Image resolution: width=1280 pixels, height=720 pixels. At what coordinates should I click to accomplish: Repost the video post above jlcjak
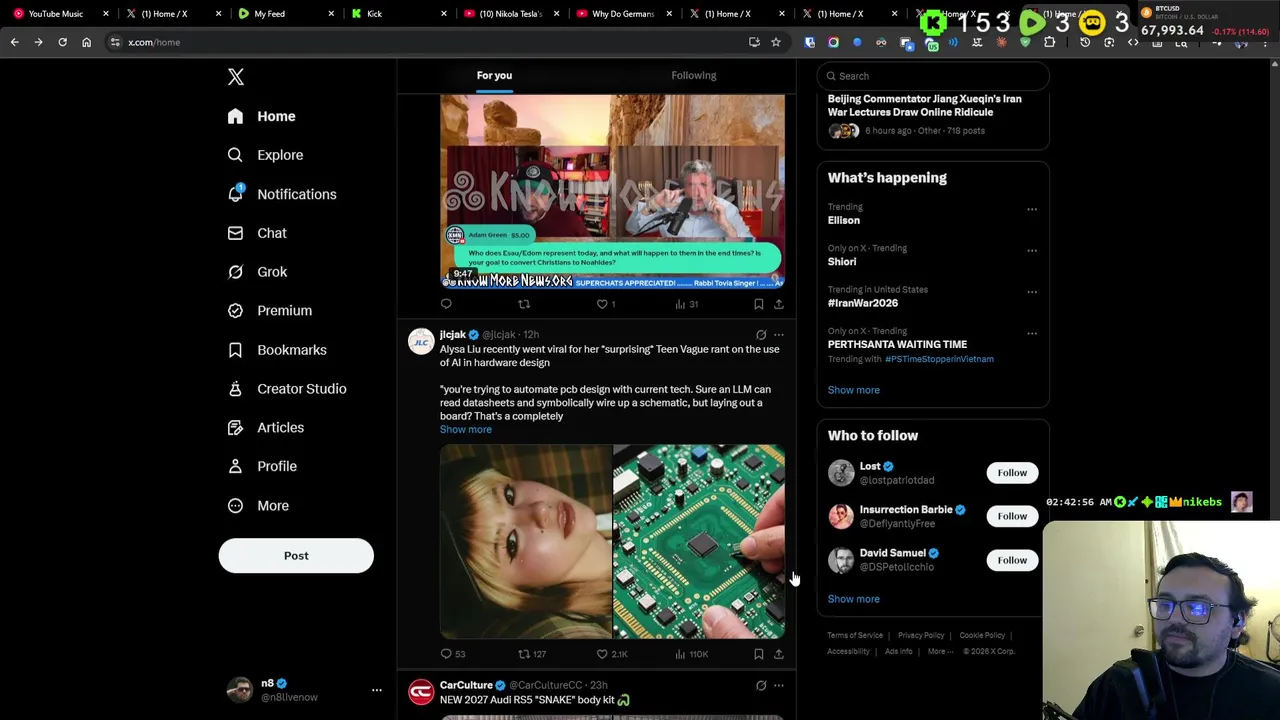524,304
